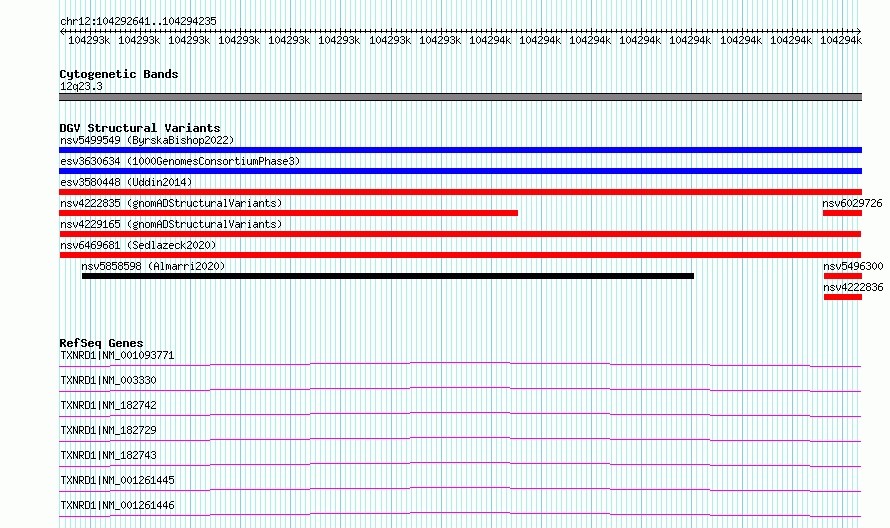
Task: Click the leftmost 104293k ruler tick label
Action: pos(89,40)
